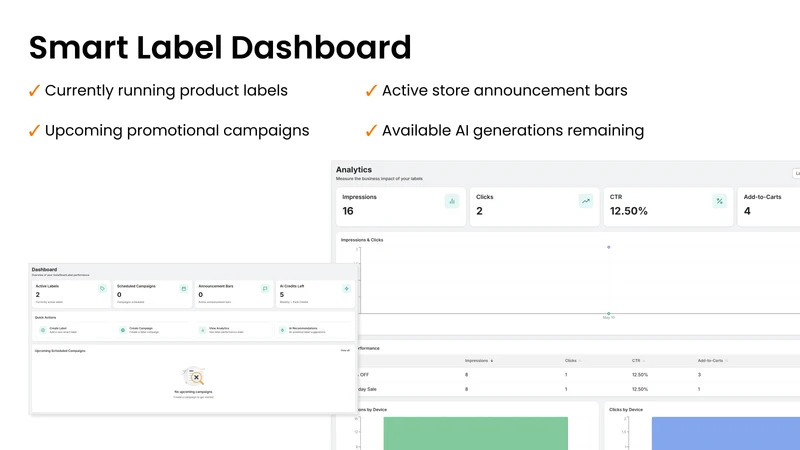Select the Impressions card showing 16
This screenshot has height=450, width=800.
point(401,207)
